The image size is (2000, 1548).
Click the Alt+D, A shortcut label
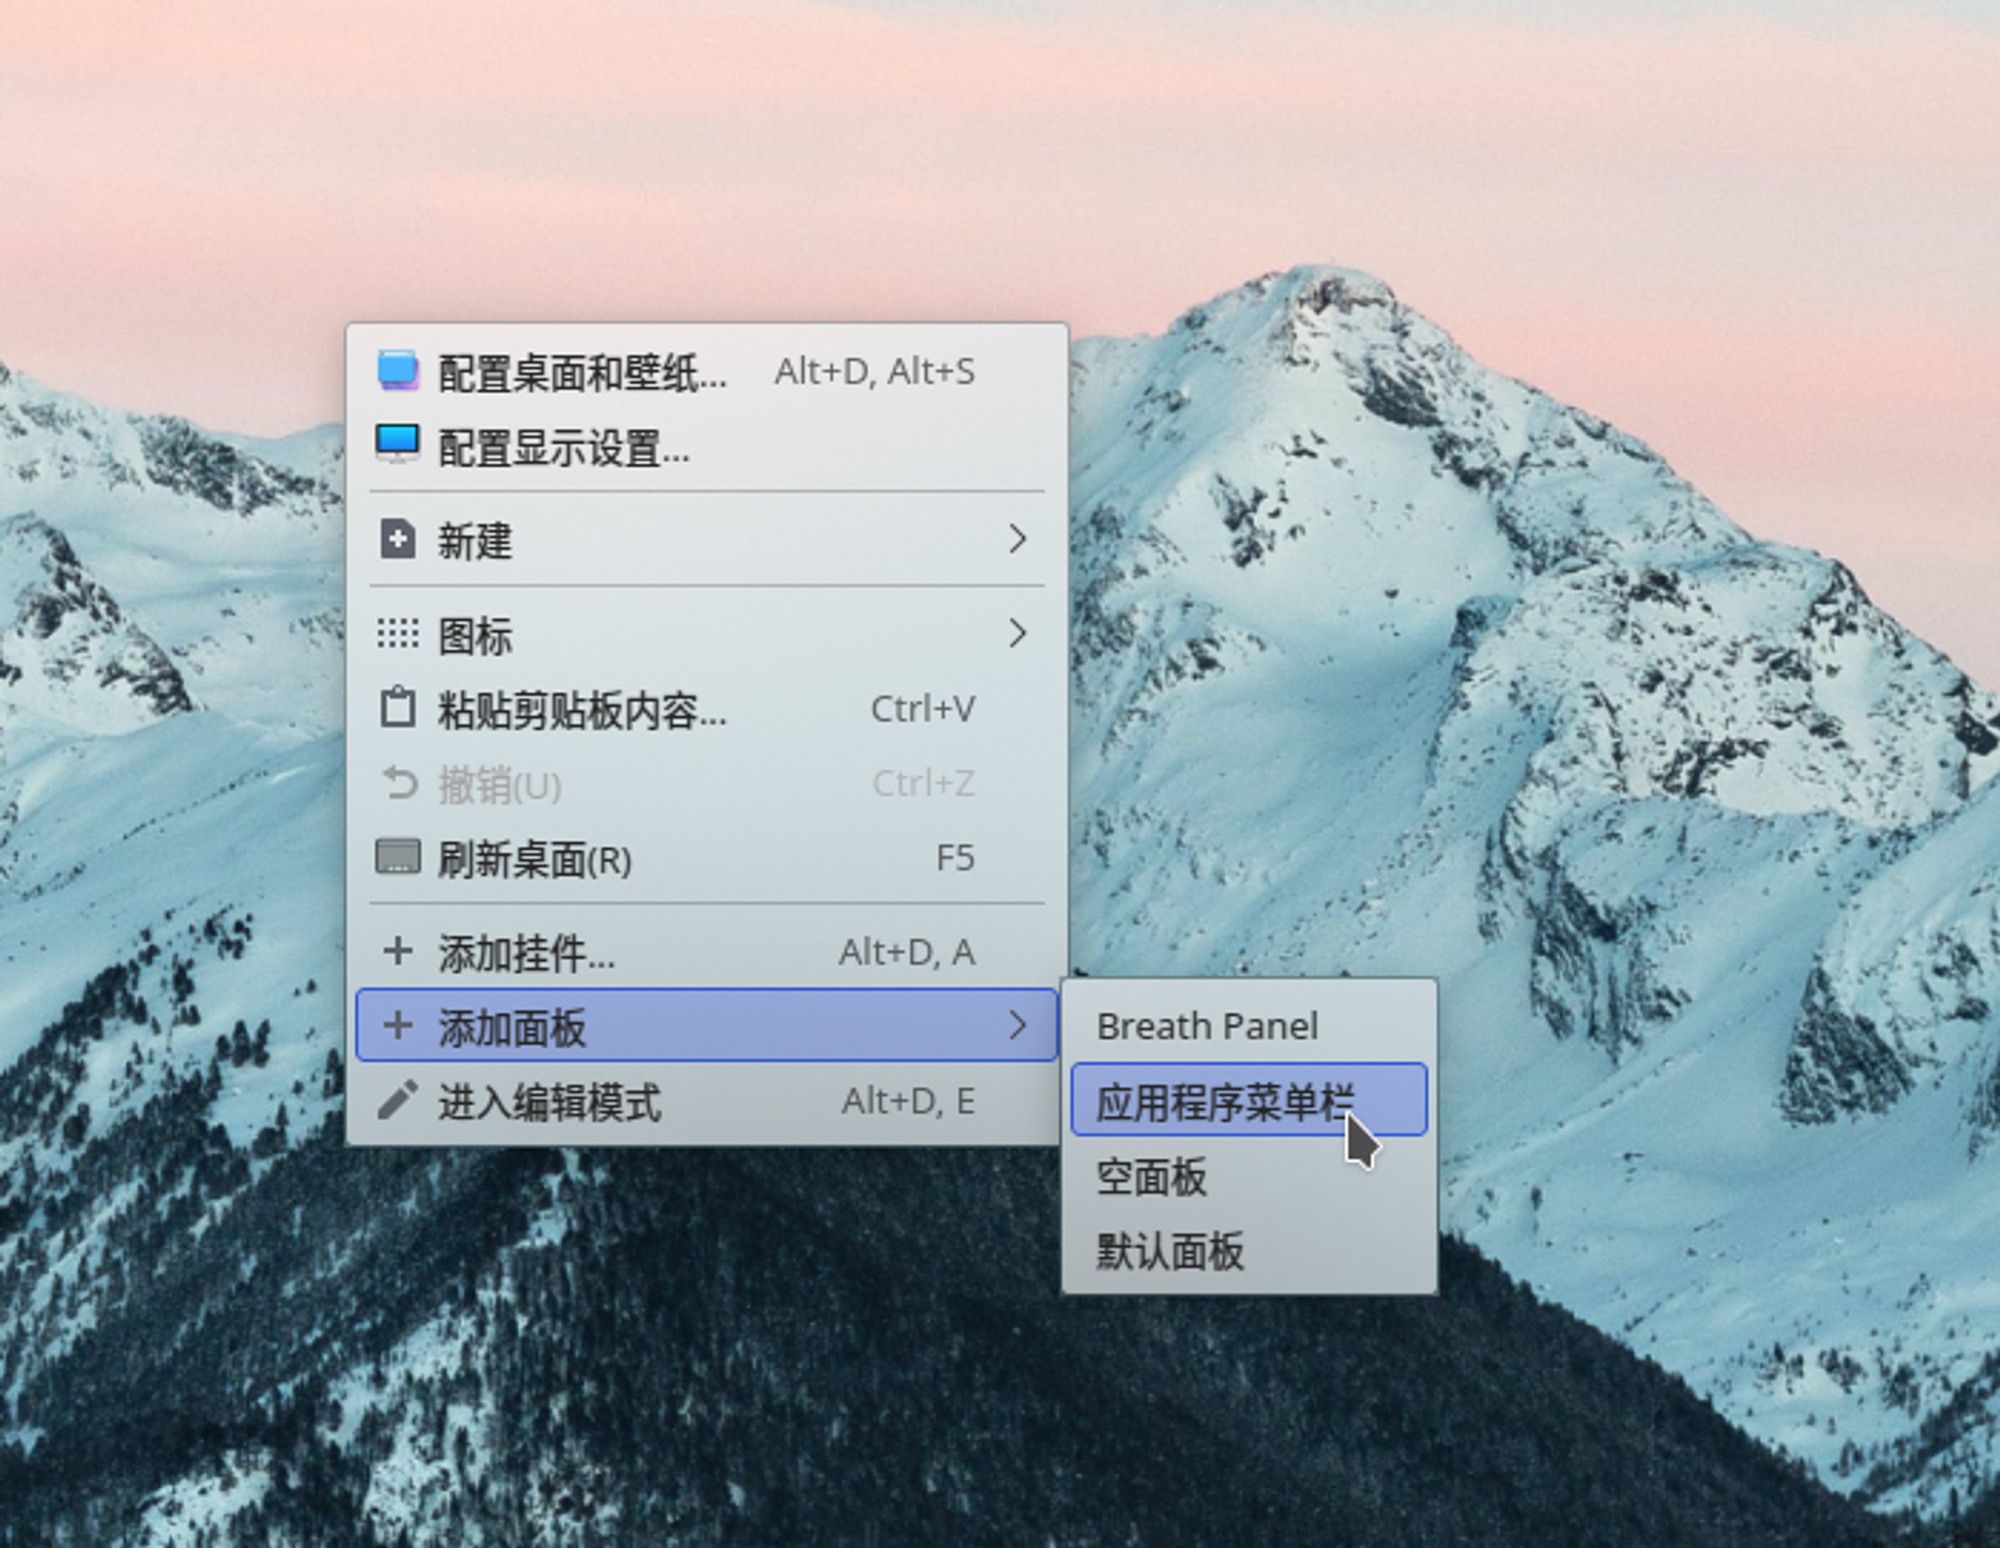tap(907, 952)
